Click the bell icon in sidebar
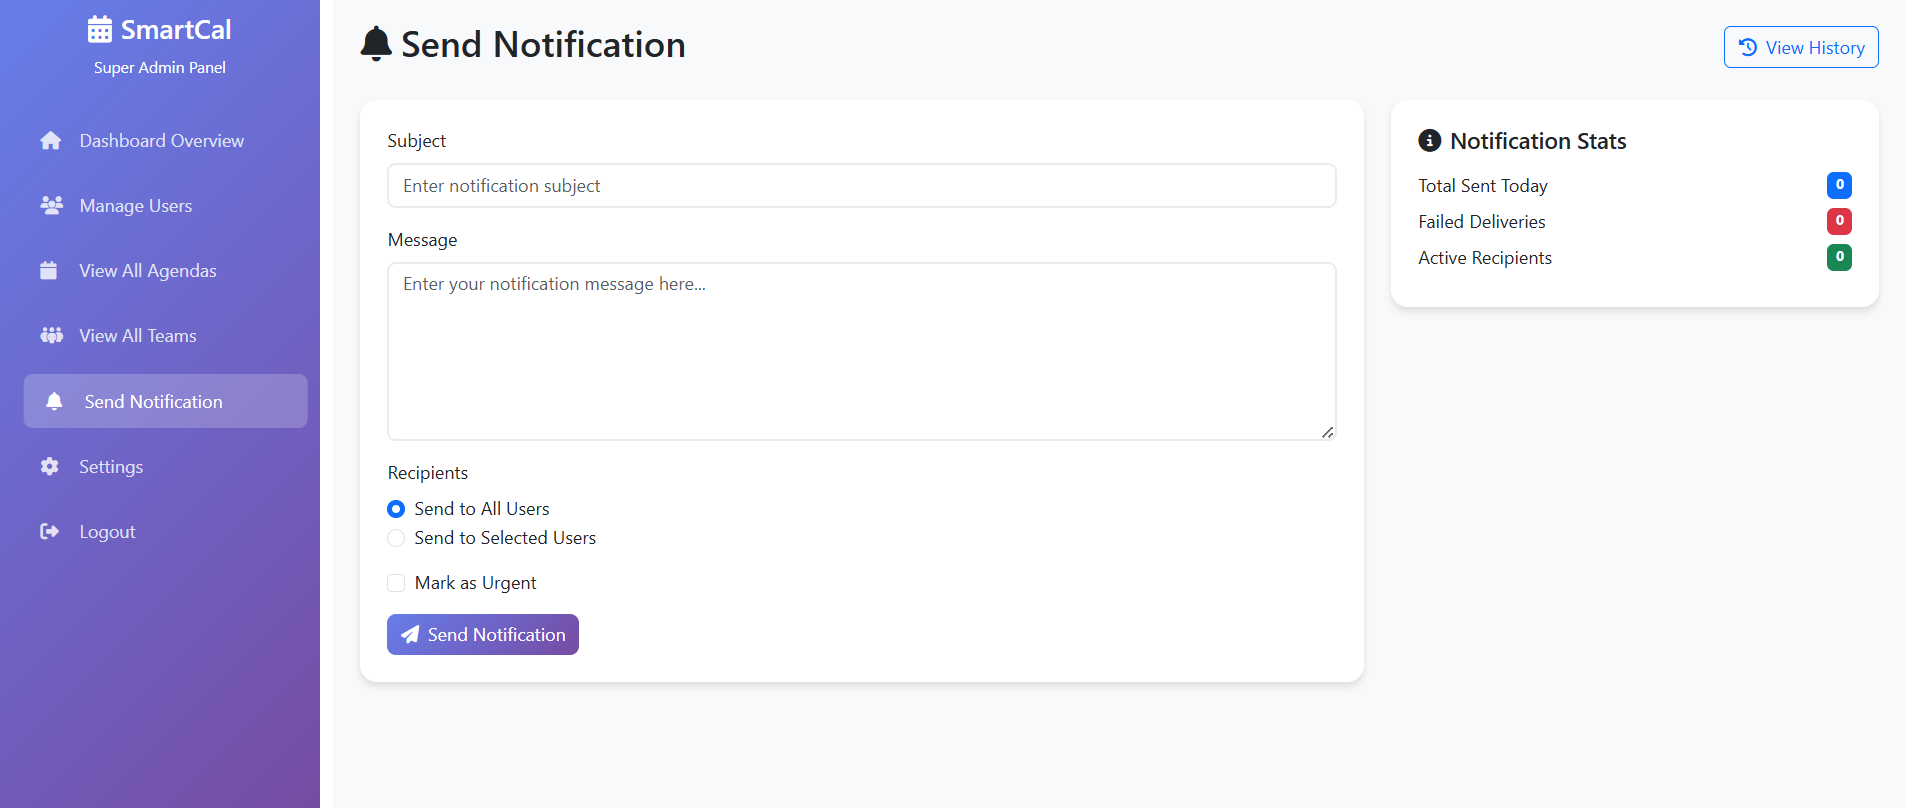 [55, 401]
